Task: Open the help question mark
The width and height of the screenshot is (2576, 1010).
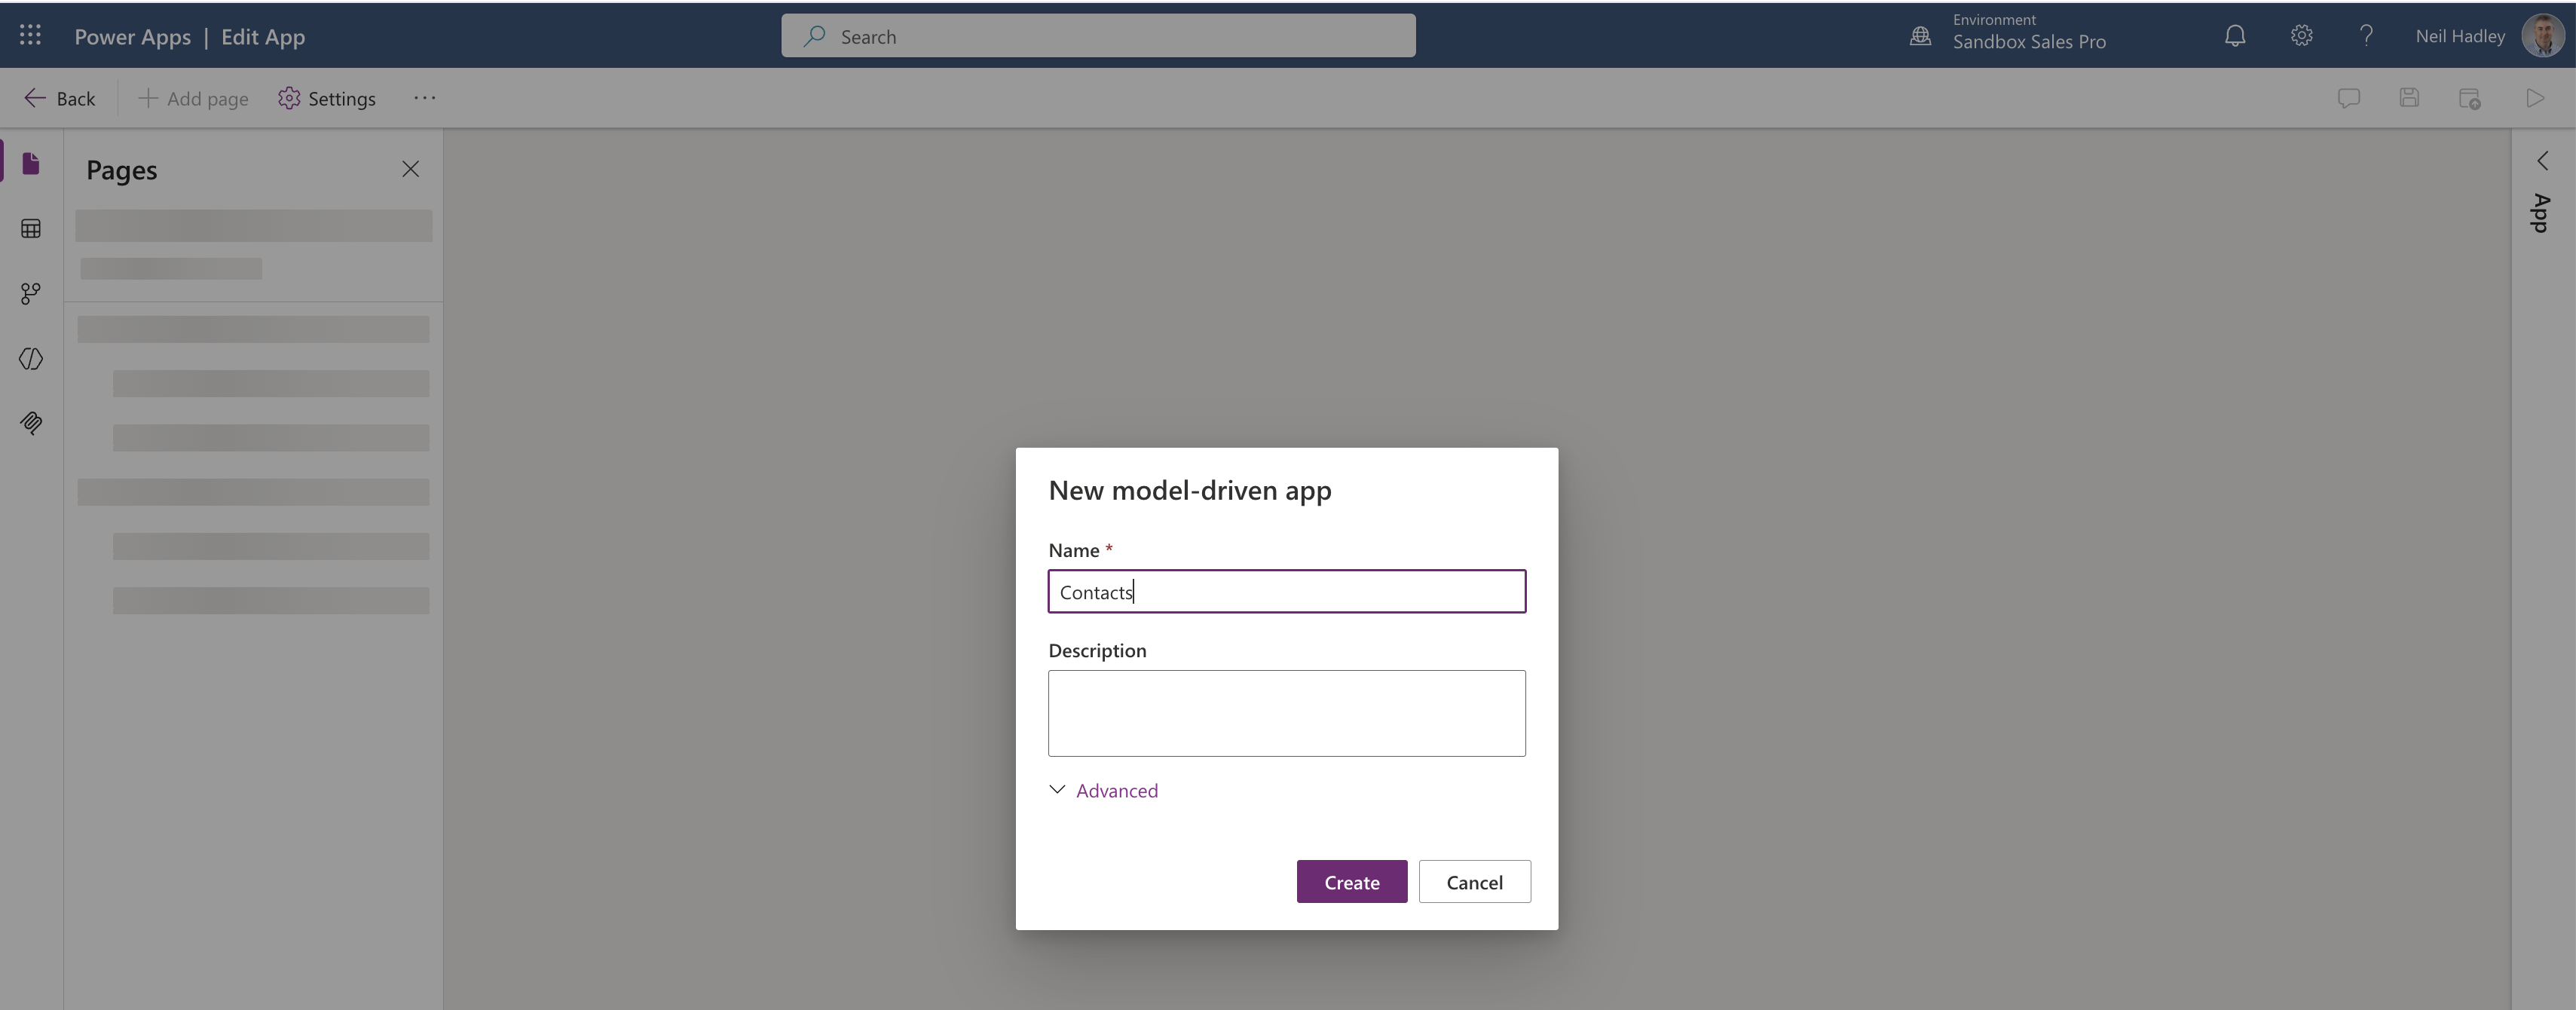Action: 2366,36
